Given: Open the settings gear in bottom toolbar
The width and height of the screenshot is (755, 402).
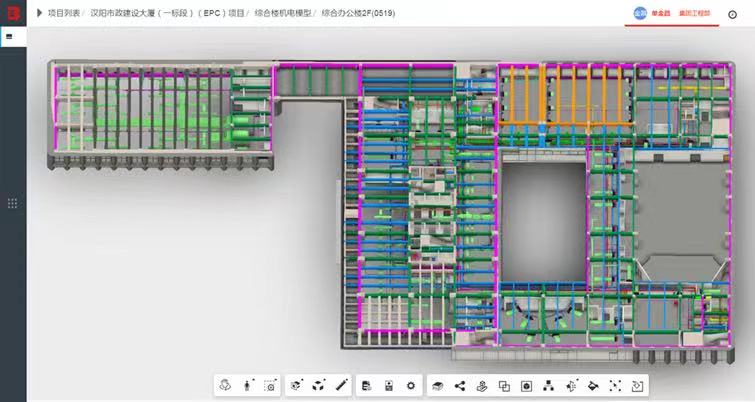Looking at the screenshot, I should click(411, 385).
